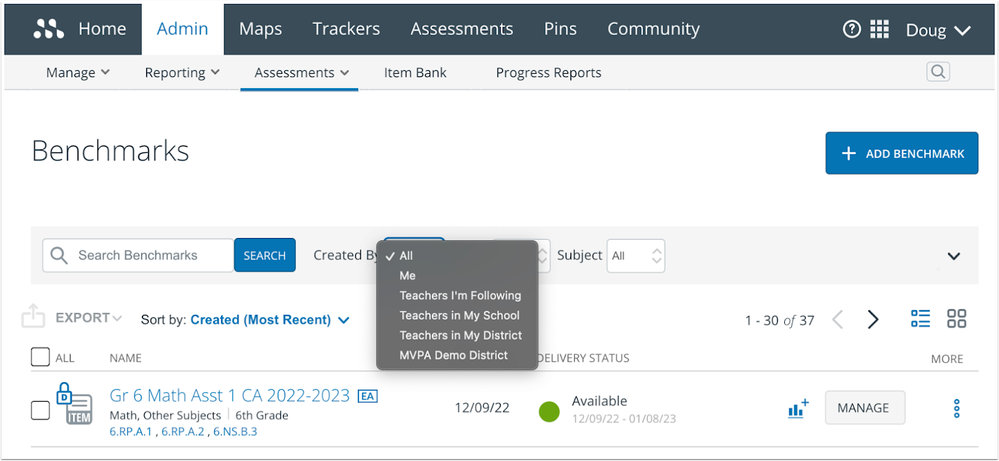Switch to list view layout
This screenshot has height=461, width=999.
tap(921, 319)
